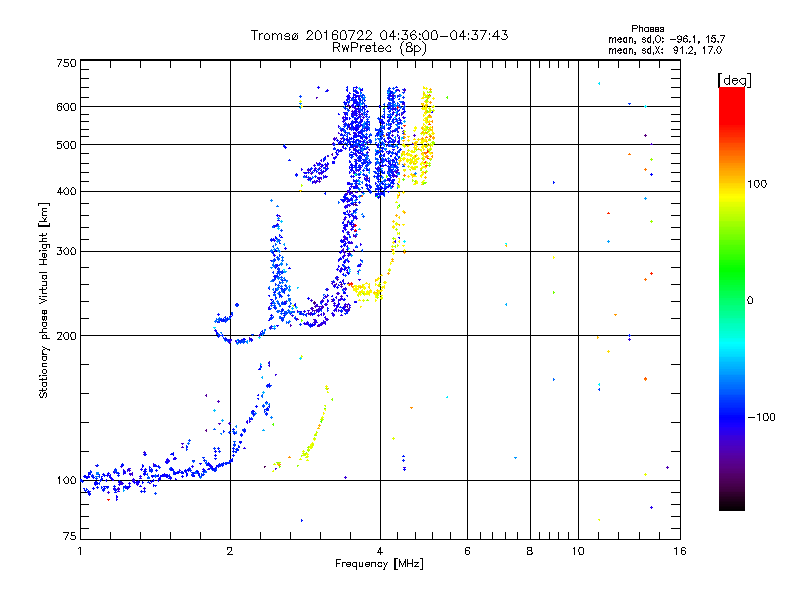
Task: Click the y-axis label '300'
Action: (x=66, y=251)
